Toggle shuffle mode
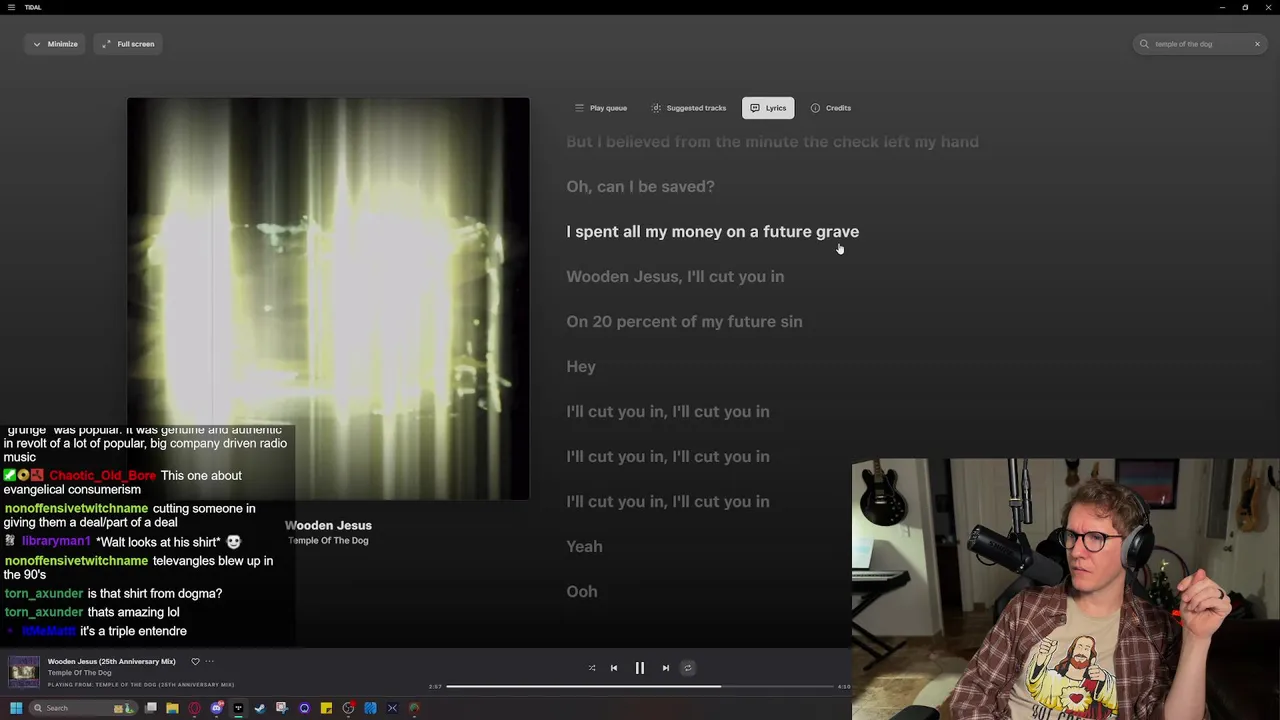The height and width of the screenshot is (720, 1280). pos(592,668)
